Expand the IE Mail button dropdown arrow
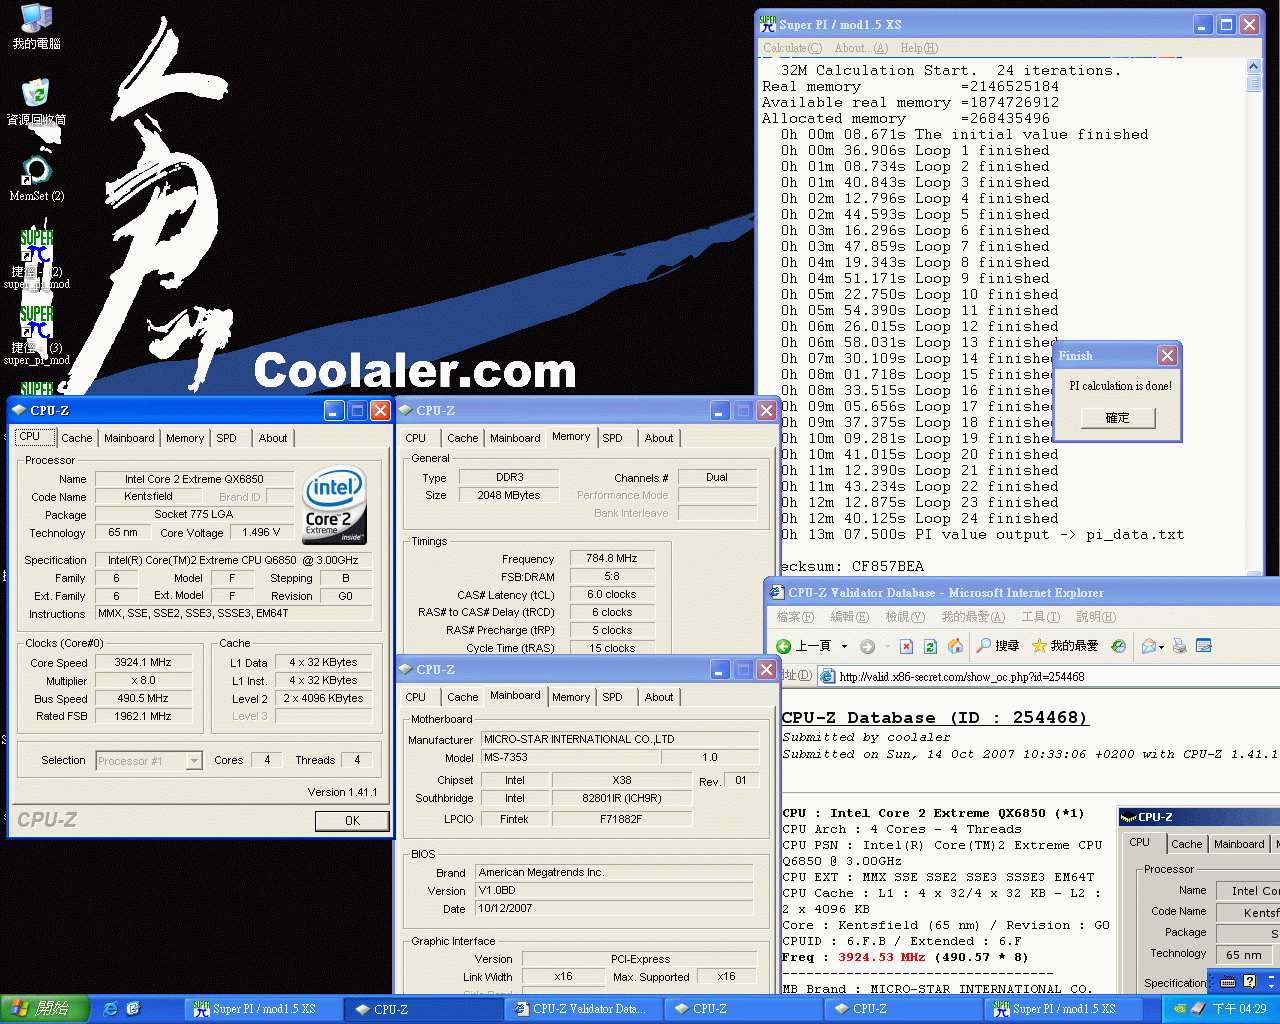Image resolution: width=1280 pixels, height=1024 pixels. pyautogui.click(x=1162, y=646)
